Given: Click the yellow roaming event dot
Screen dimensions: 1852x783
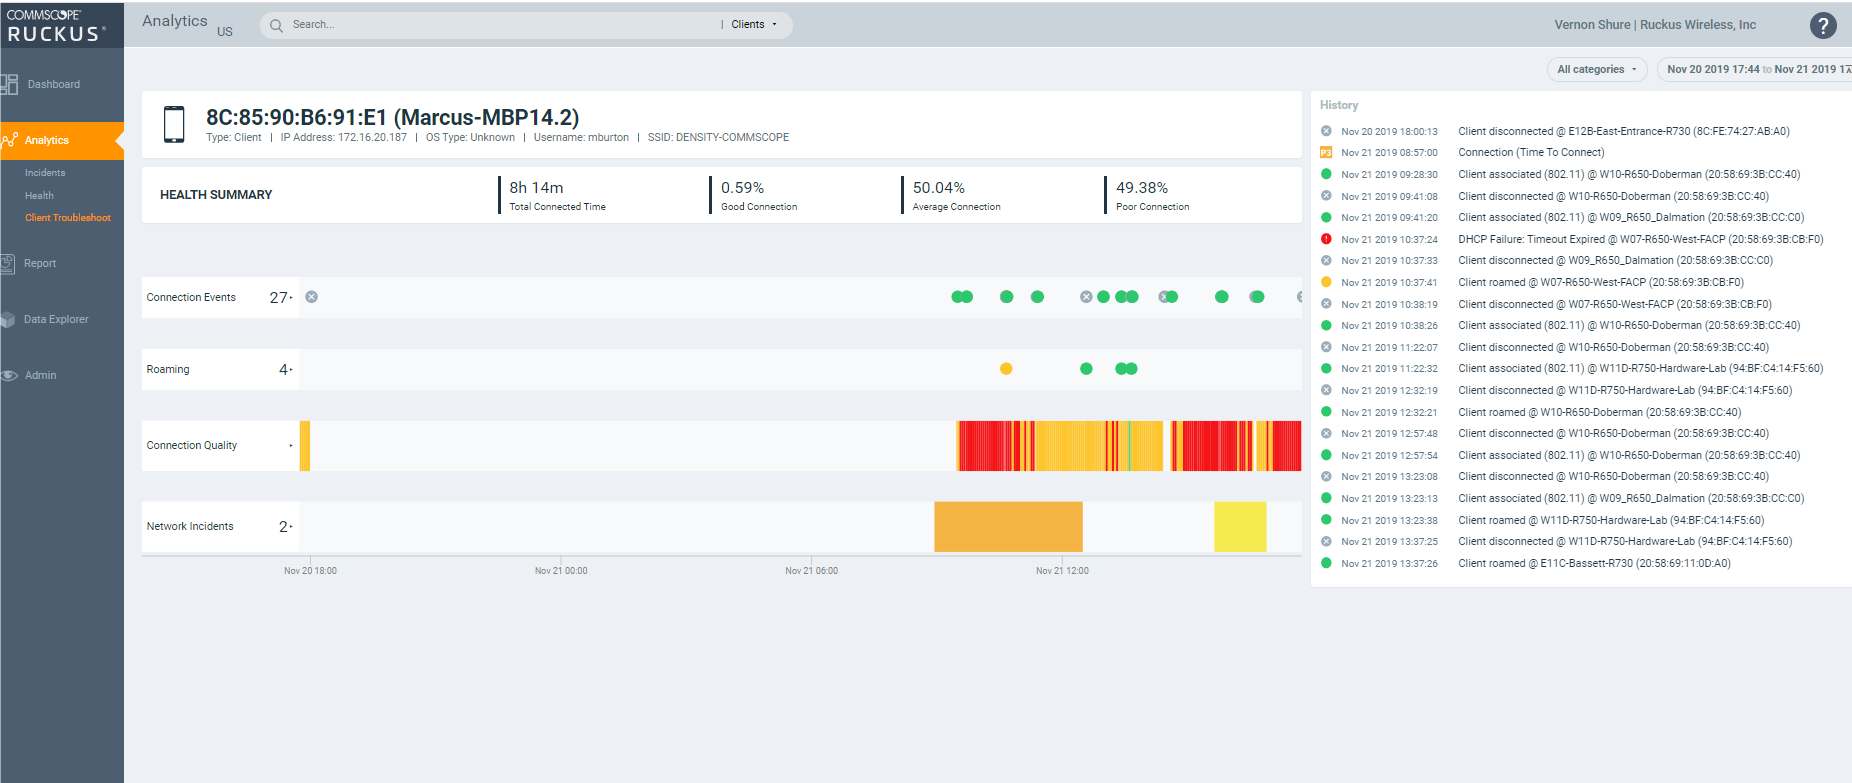Looking at the screenshot, I should click(x=1006, y=369).
